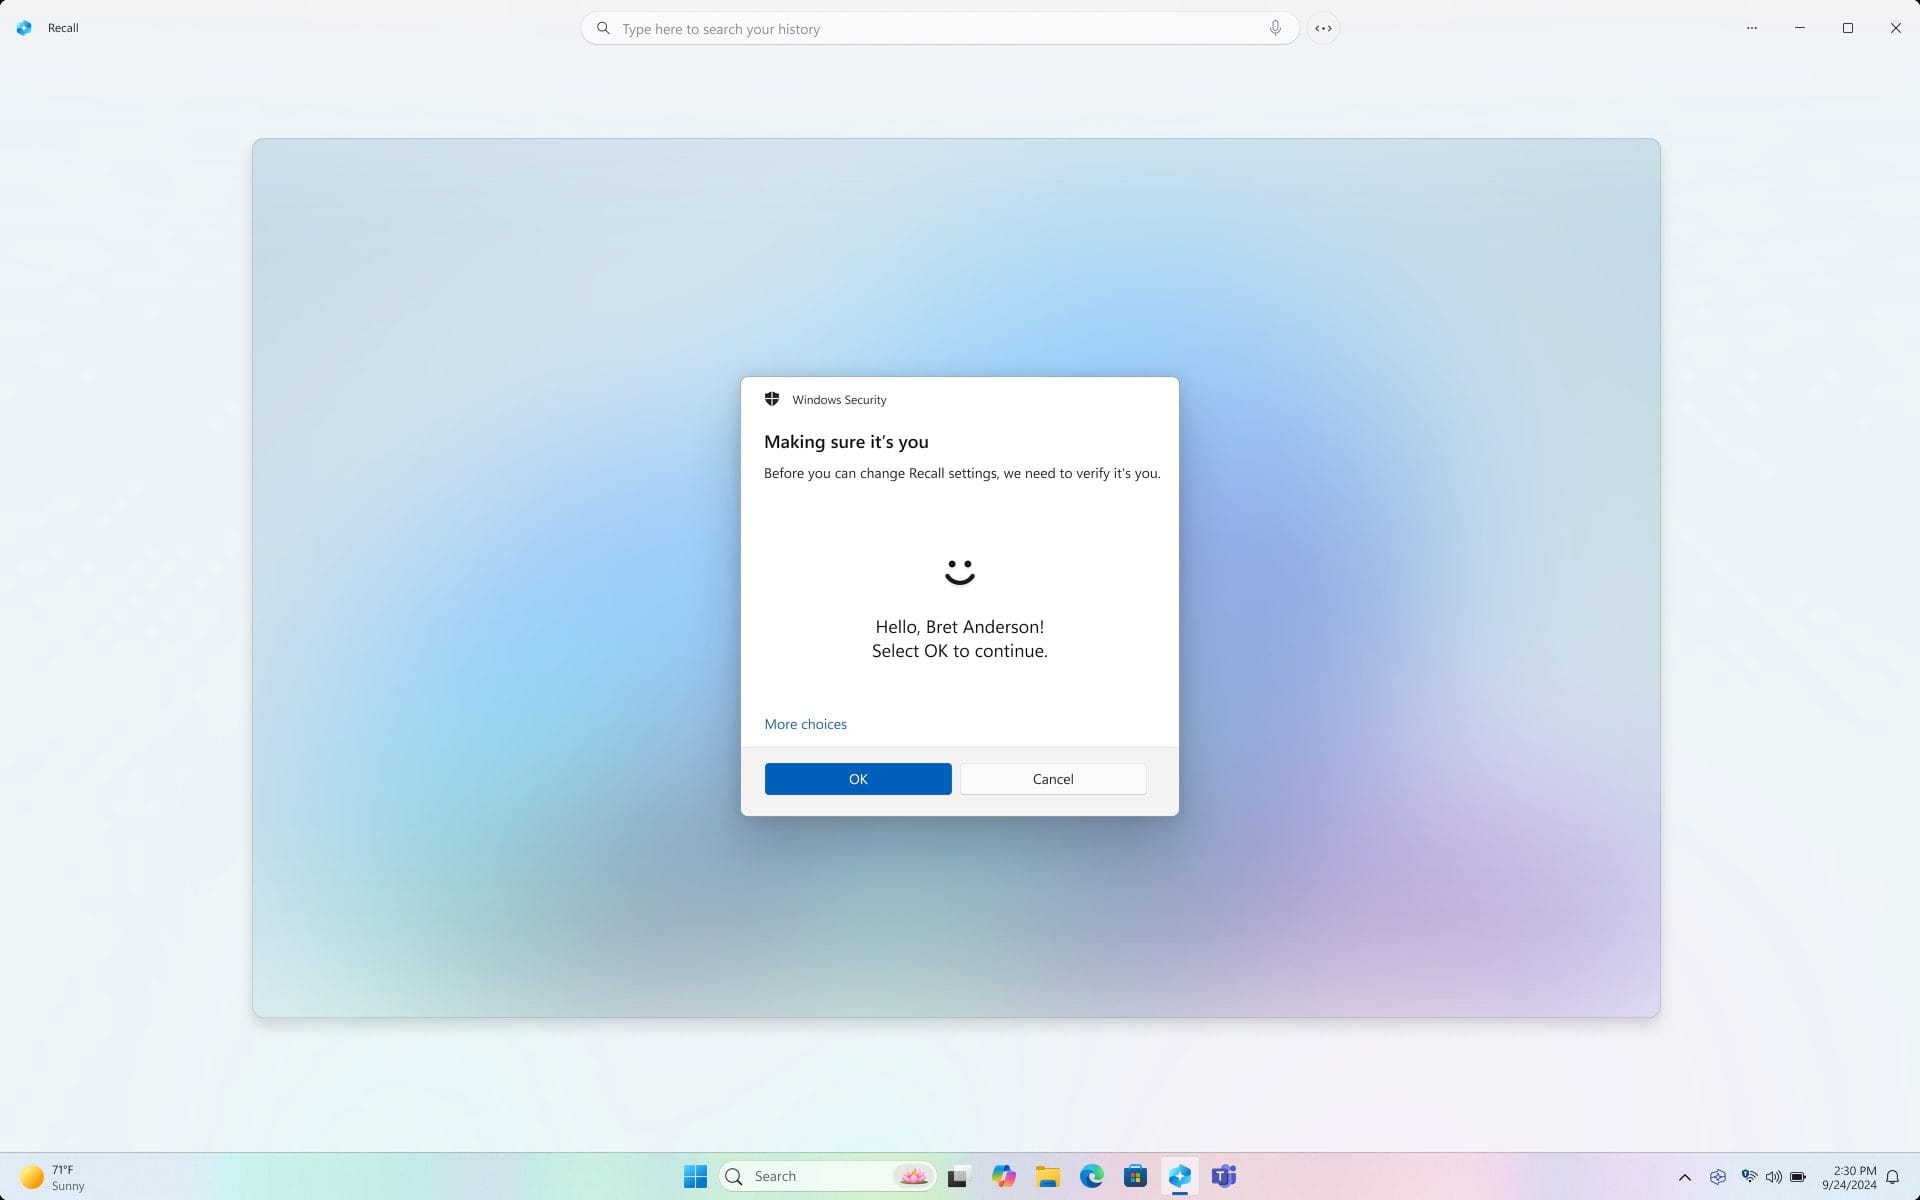Click the Recall history search field

(x=940, y=28)
